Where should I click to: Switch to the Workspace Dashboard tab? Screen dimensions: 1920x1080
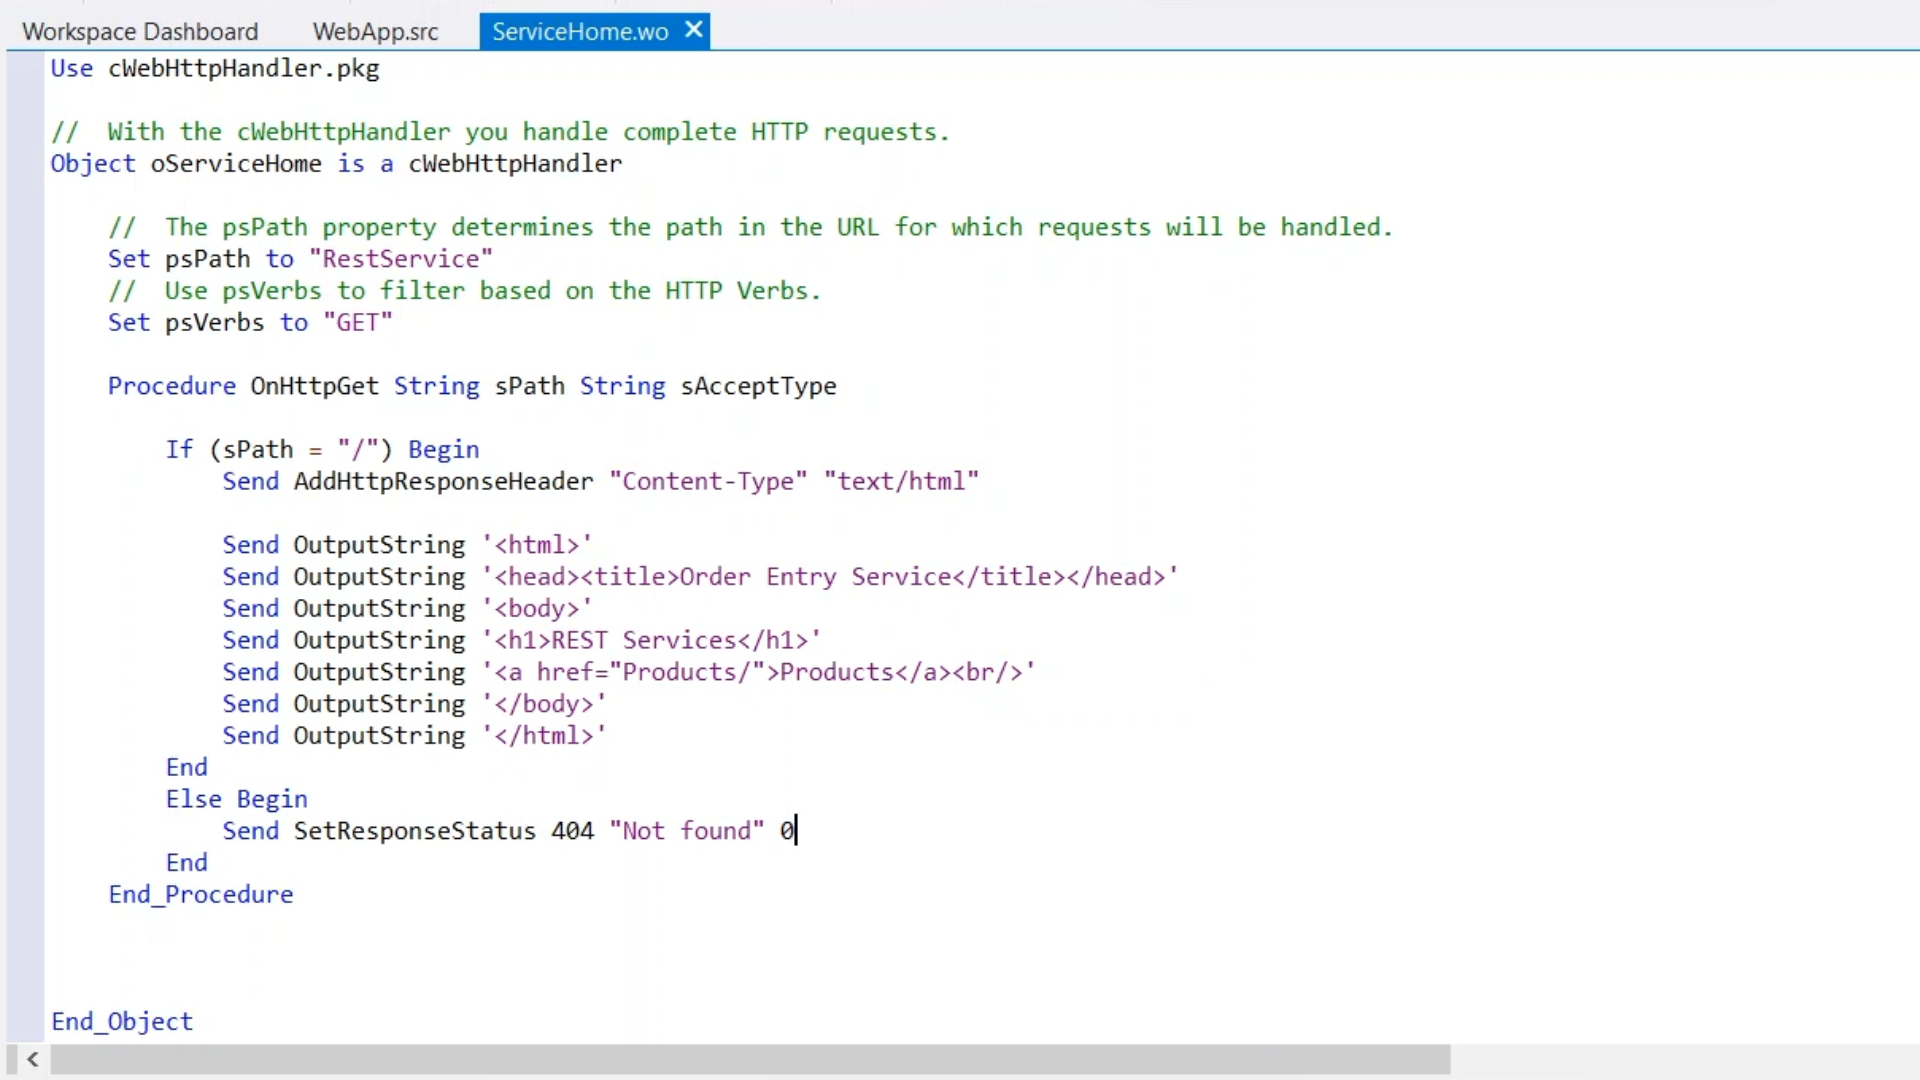[x=140, y=31]
